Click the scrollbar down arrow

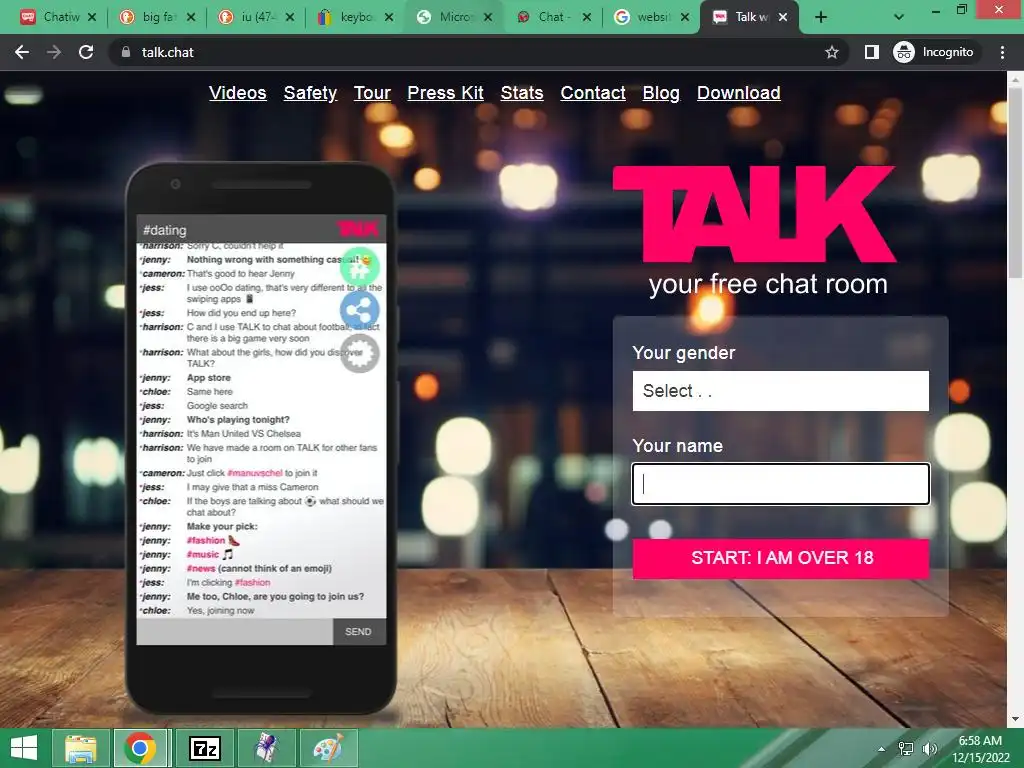[x=1016, y=719]
